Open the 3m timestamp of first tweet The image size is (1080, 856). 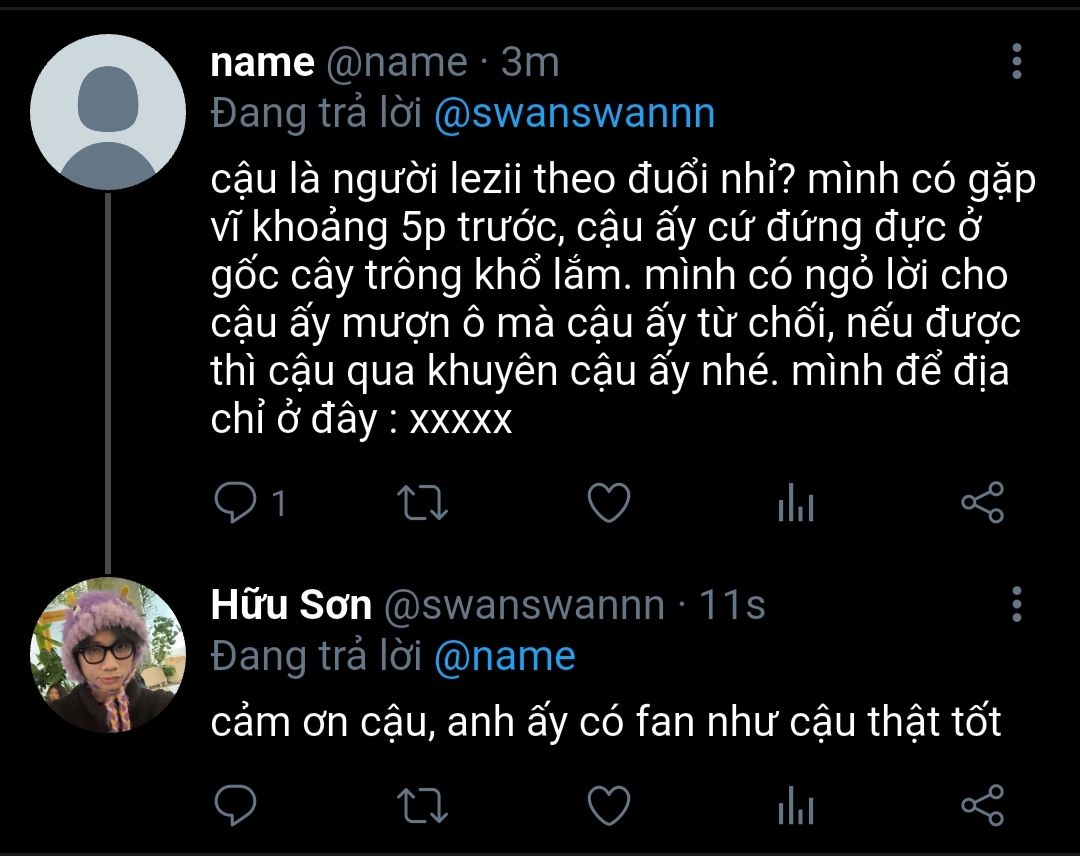click(529, 62)
